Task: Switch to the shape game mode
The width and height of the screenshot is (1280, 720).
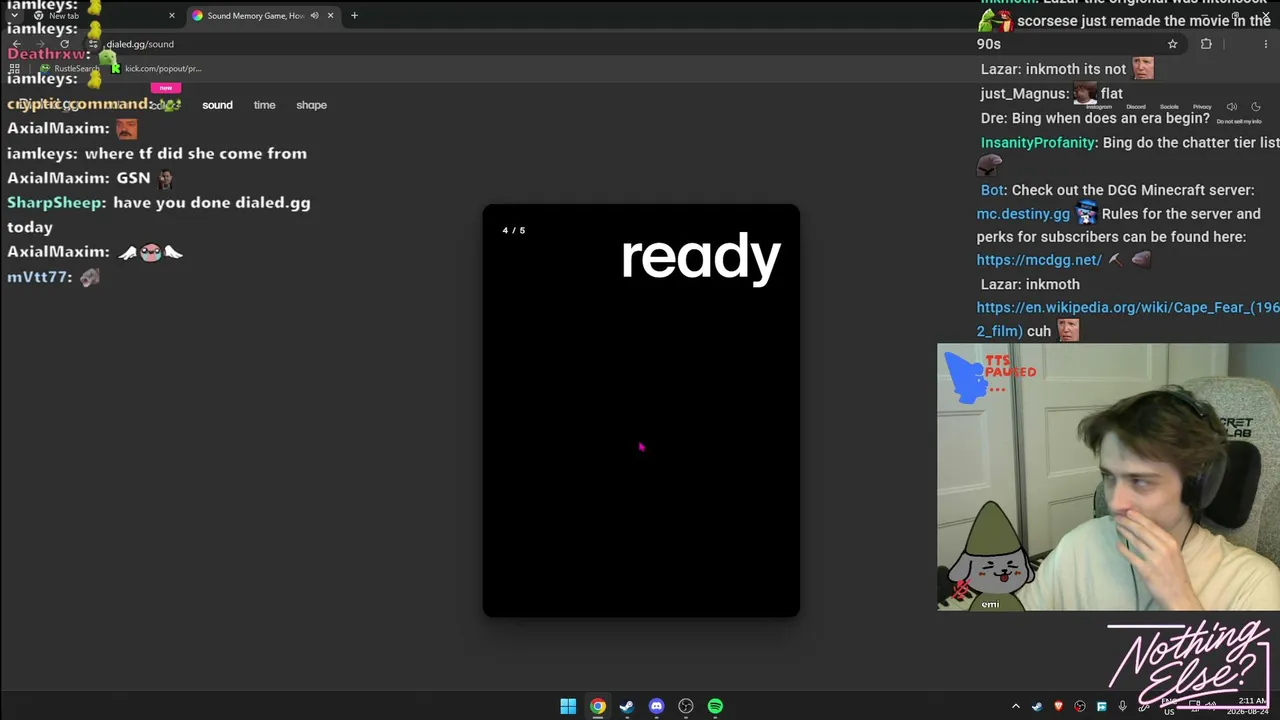Action: [x=311, y=105]
